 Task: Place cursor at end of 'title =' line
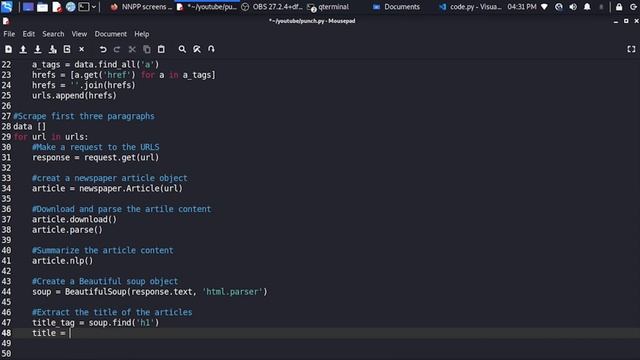tap(70, 333)
